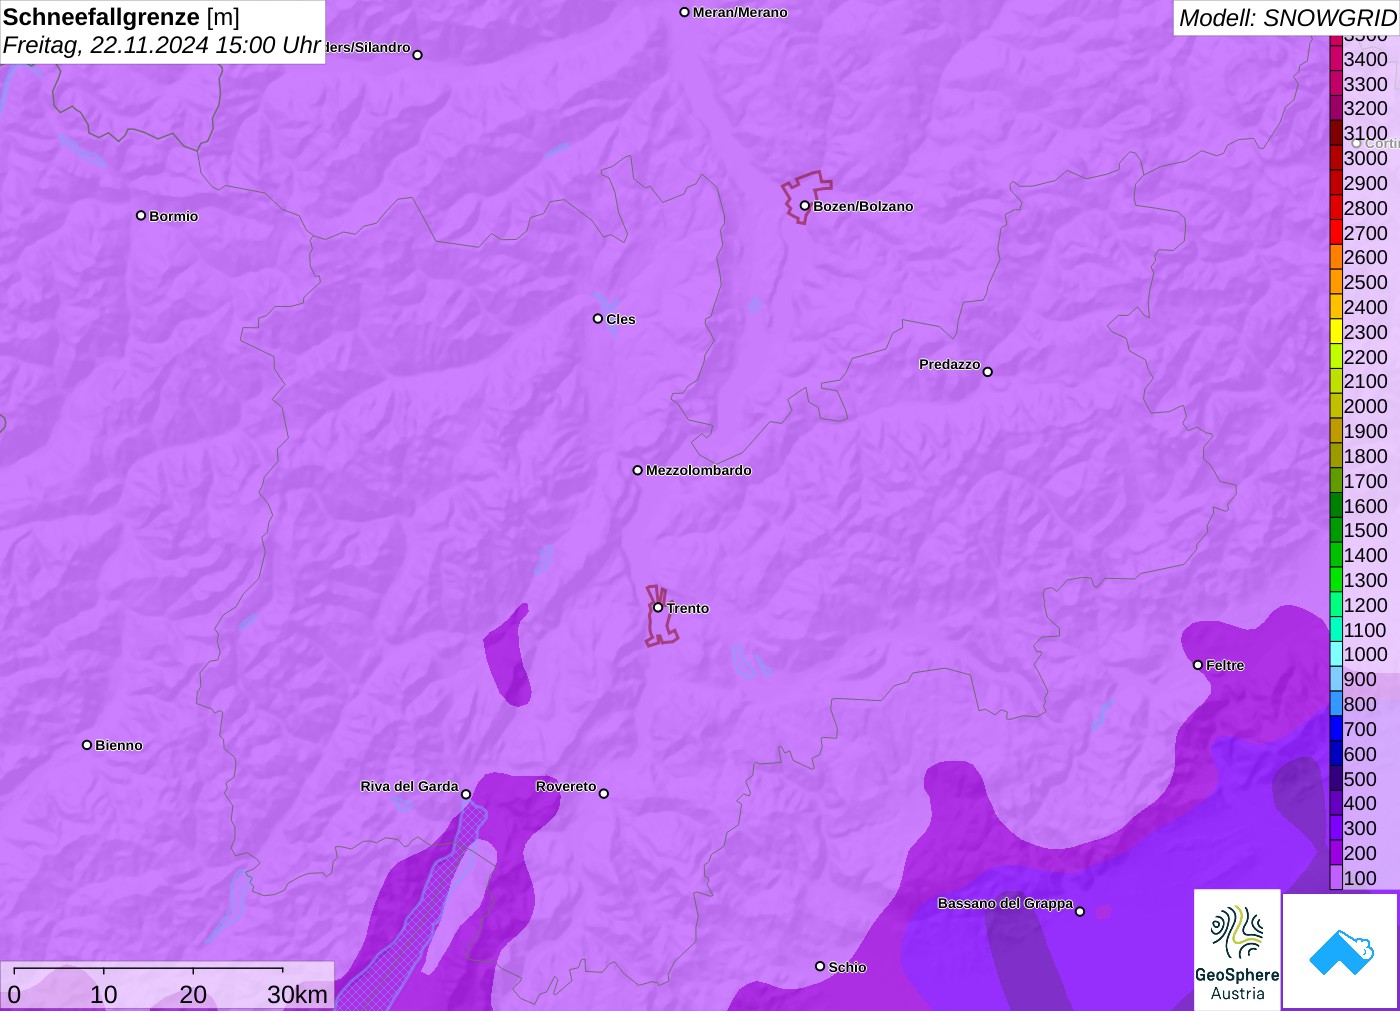Select the Bozen/Bolzano marker dot
Image resolution: width=1400 pixels, height=1011 pixels.
click(x=805, y=206)
